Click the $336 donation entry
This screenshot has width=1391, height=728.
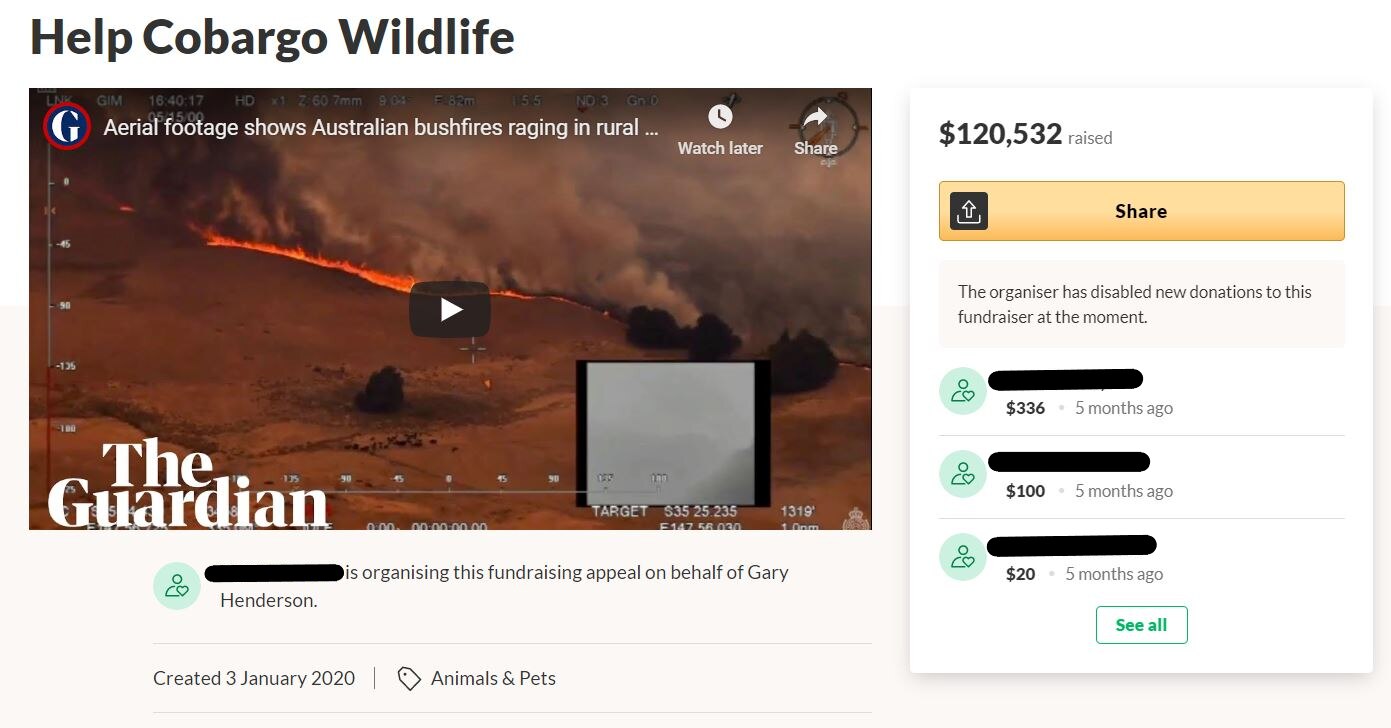pos(1025,407)
